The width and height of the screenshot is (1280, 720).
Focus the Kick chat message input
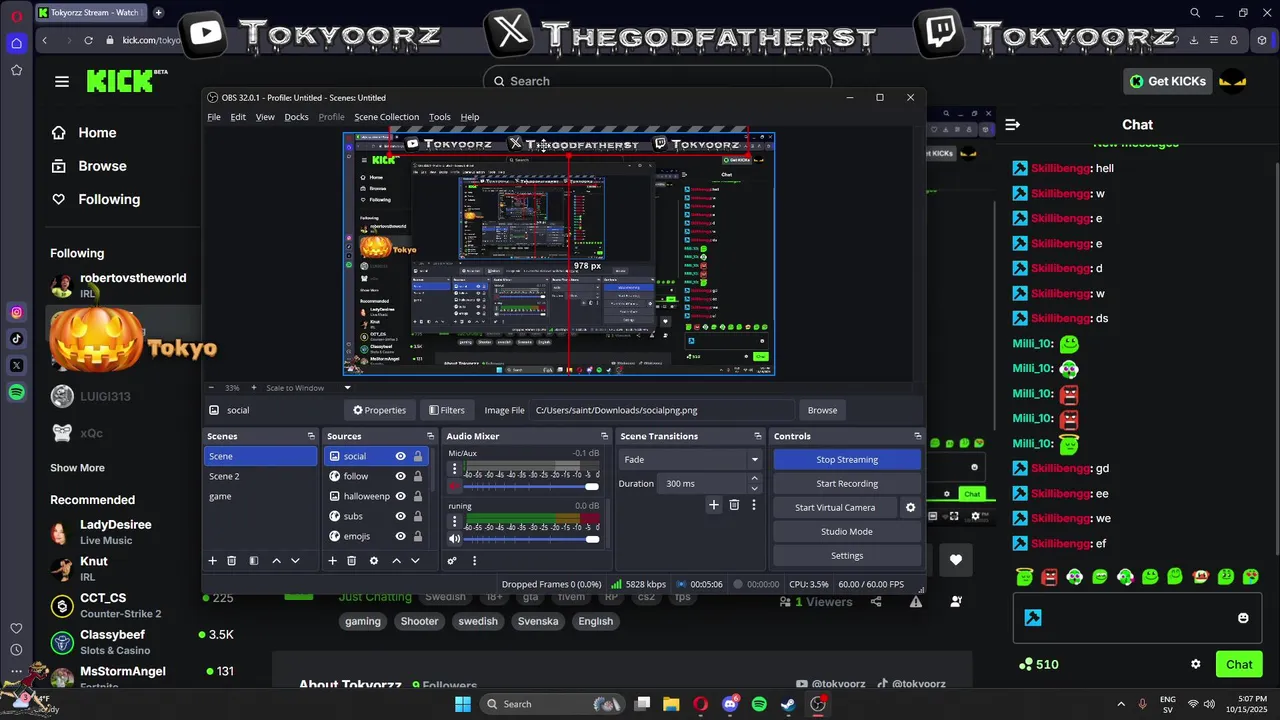[x=1138, y=618]
